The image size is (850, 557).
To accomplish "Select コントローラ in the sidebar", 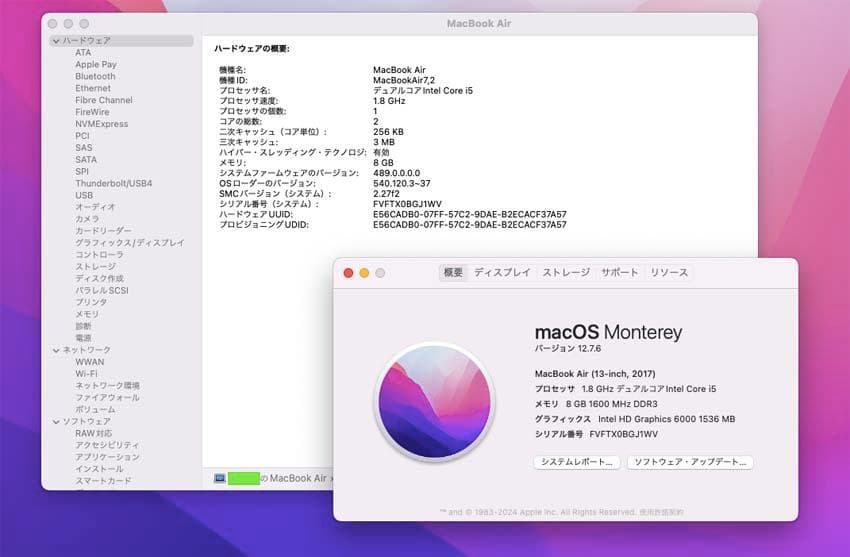I will point(99,255).
